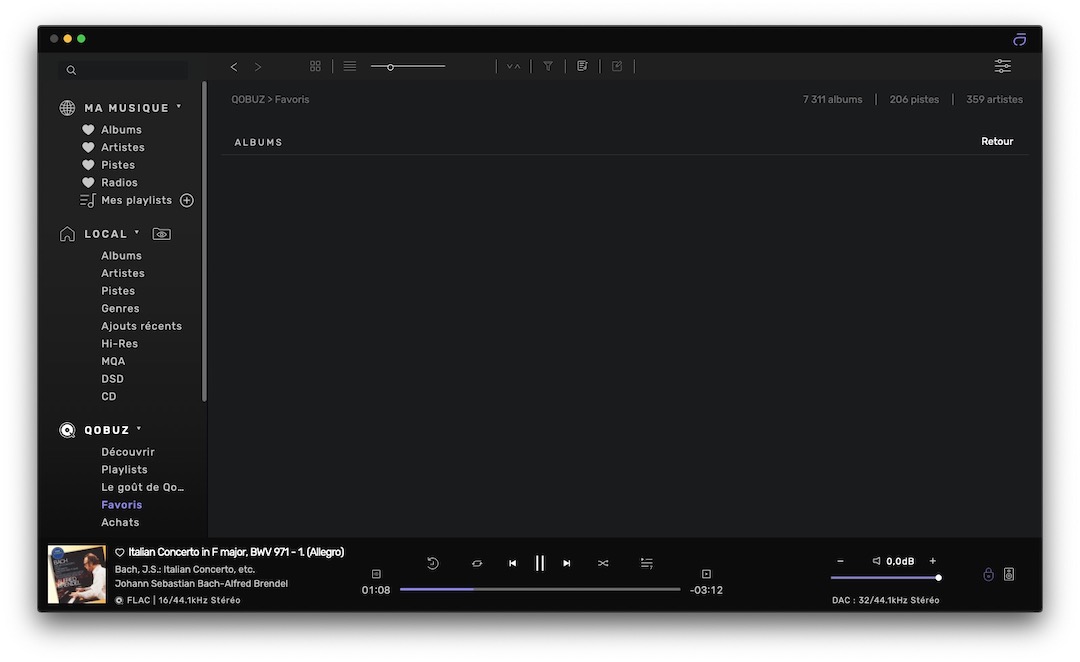Image resolution: width=1080 pixels, height=662 pixels.
Task: Open the speaker output device icon
Action: [1009, 575]
